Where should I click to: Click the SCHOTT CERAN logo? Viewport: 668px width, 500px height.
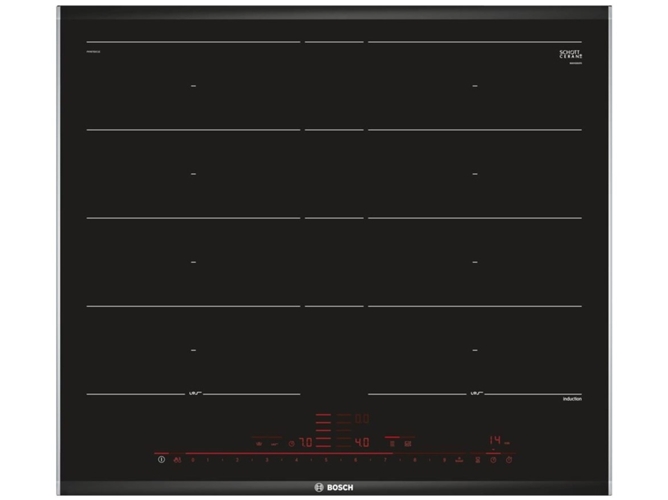point(570,54)
